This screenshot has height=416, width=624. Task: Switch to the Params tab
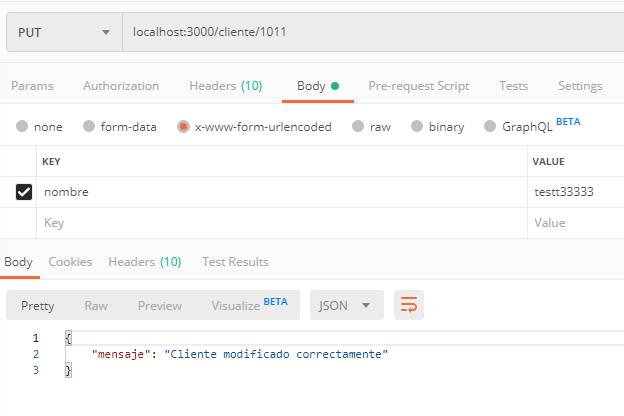pyautogui.click(x=32, y=86)
